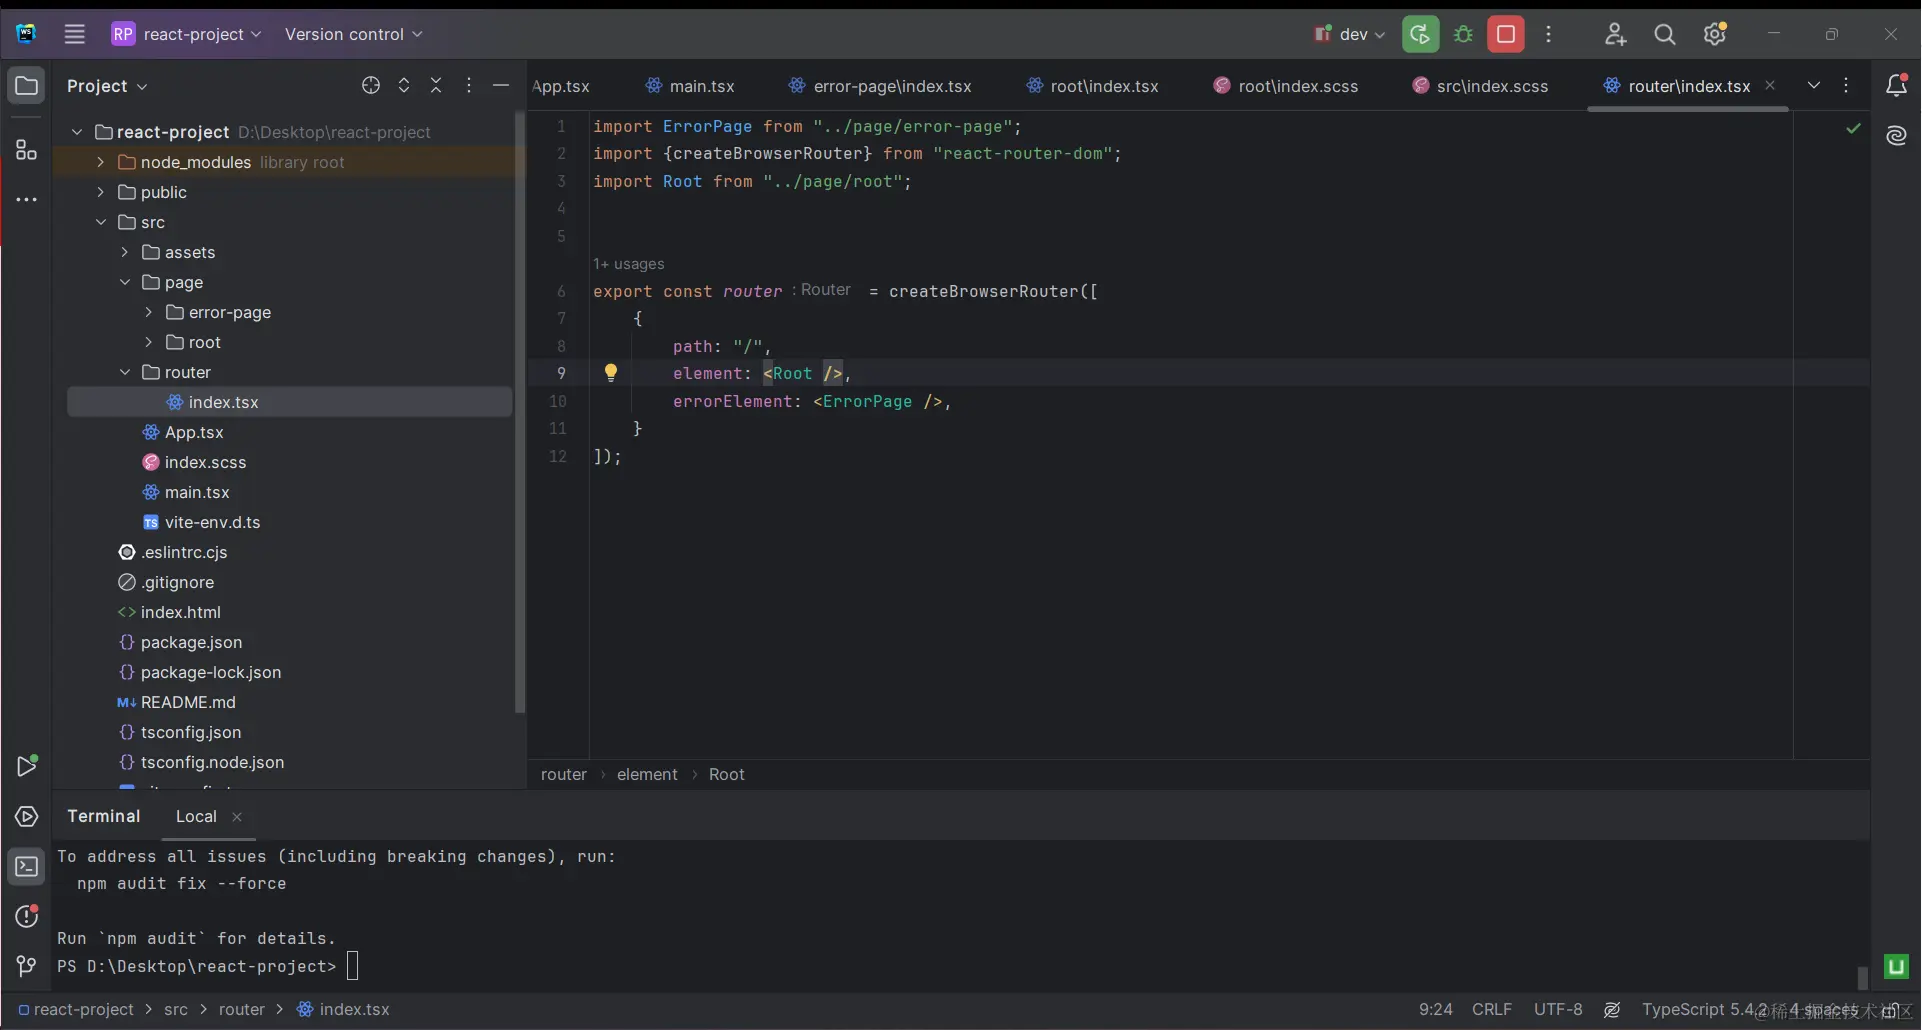This screenshot has height=1030, width=1922.
Task: Open Project panel options menu
Action: click(469, 86)
